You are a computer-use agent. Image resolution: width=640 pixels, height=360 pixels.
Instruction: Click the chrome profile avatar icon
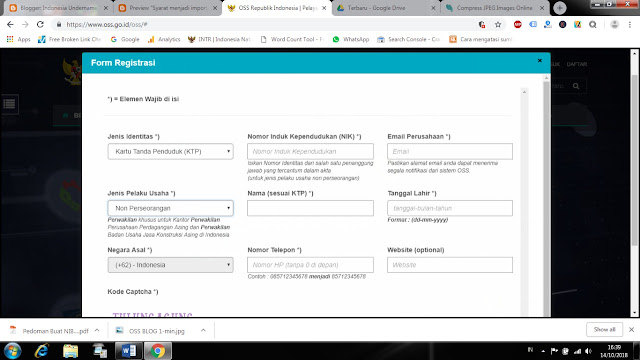click(x=614, y=24)
